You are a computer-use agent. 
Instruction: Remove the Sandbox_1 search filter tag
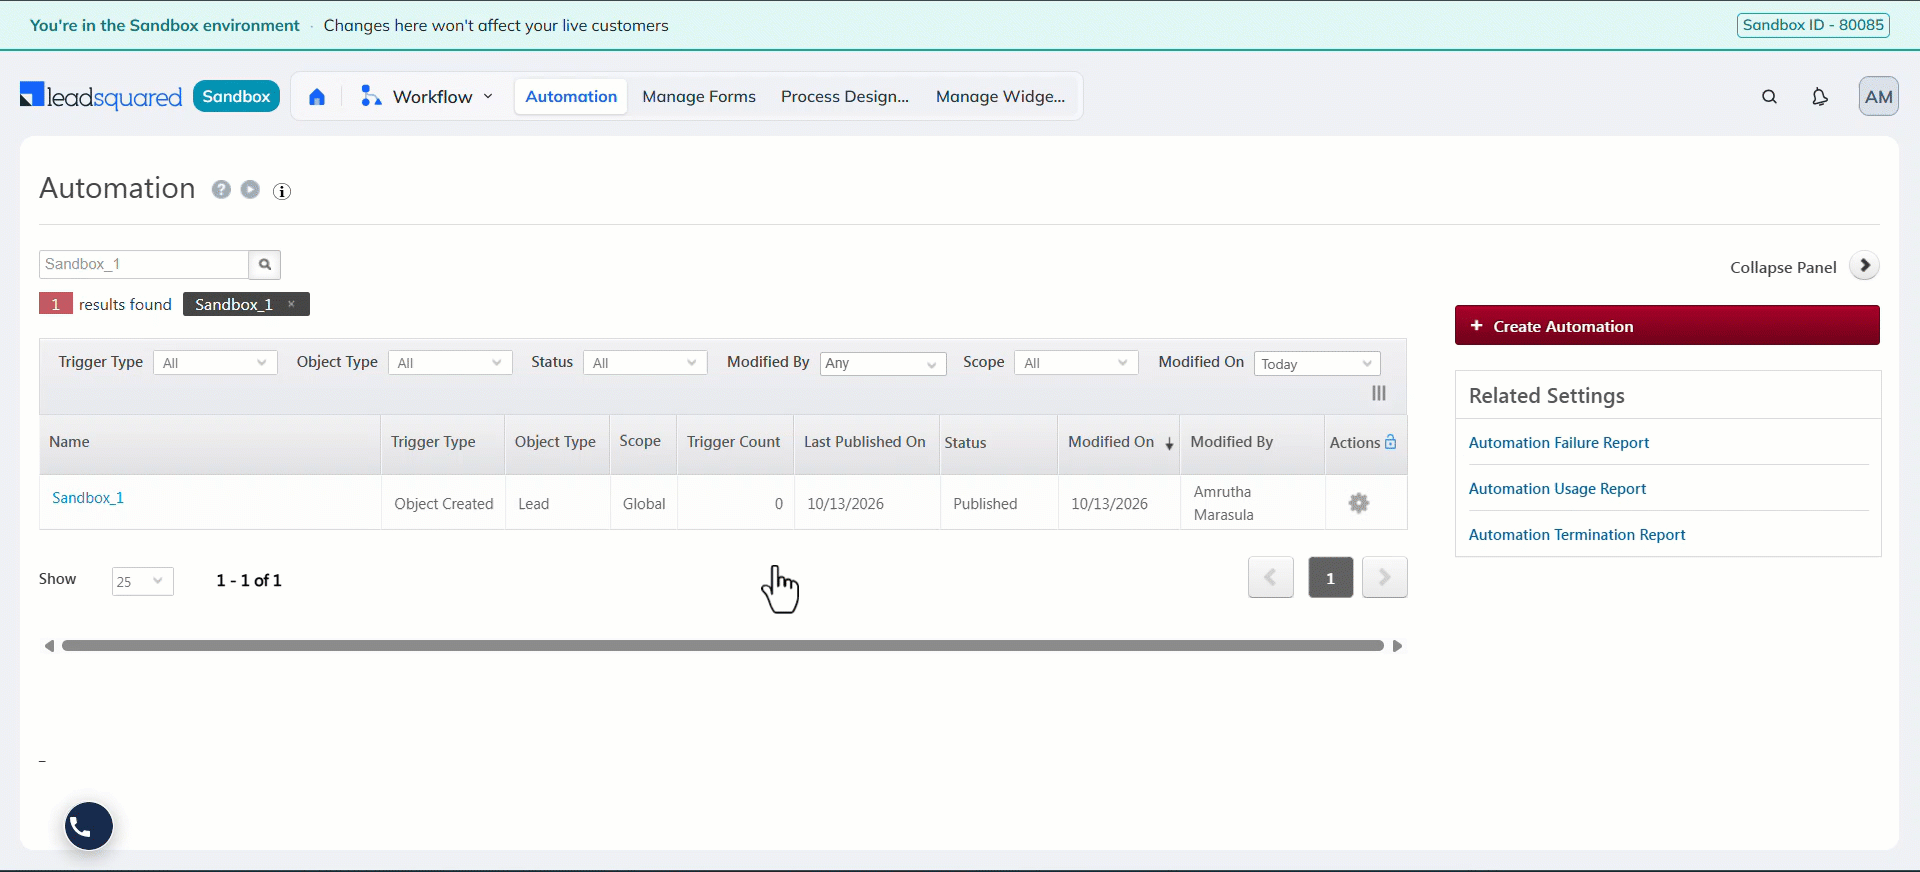[291, 304]
